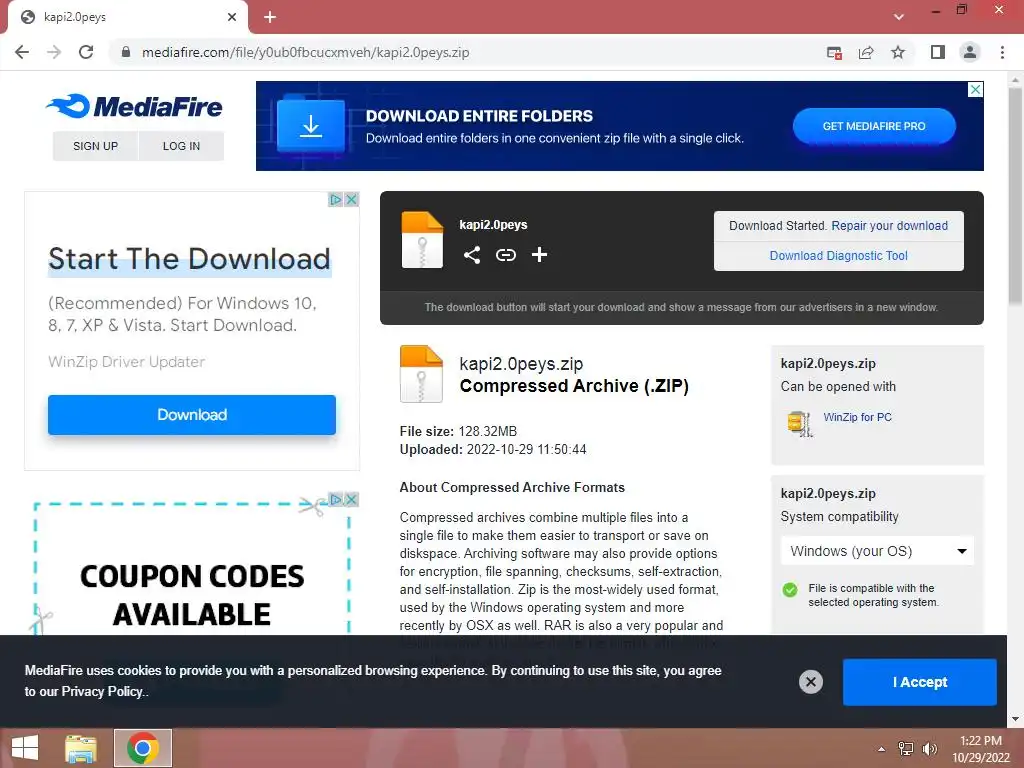Click the share icon under kapi2.0peys
Image resolution: width=1024 pixels, height=768 pixels.
472,255
